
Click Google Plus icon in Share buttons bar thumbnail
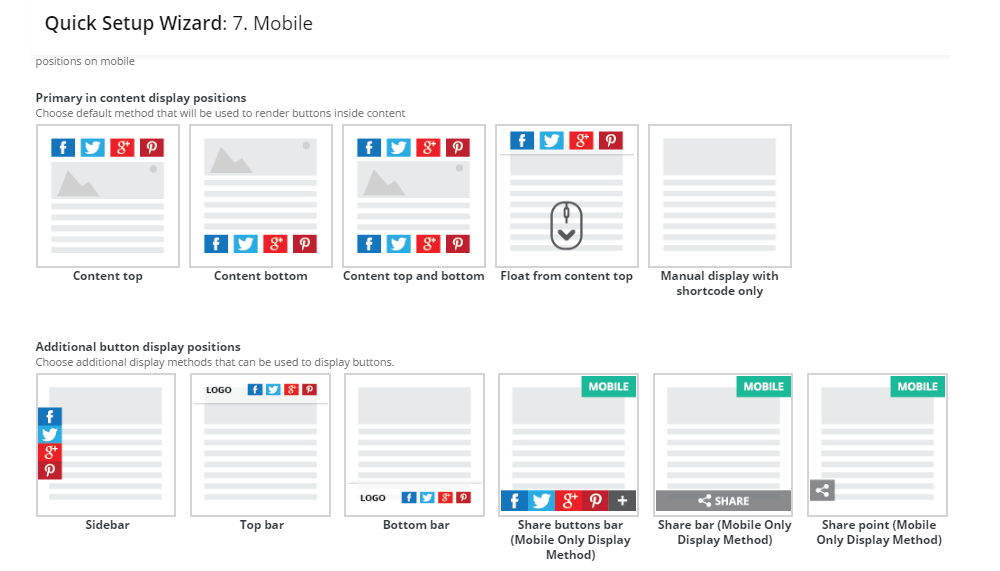569,501
